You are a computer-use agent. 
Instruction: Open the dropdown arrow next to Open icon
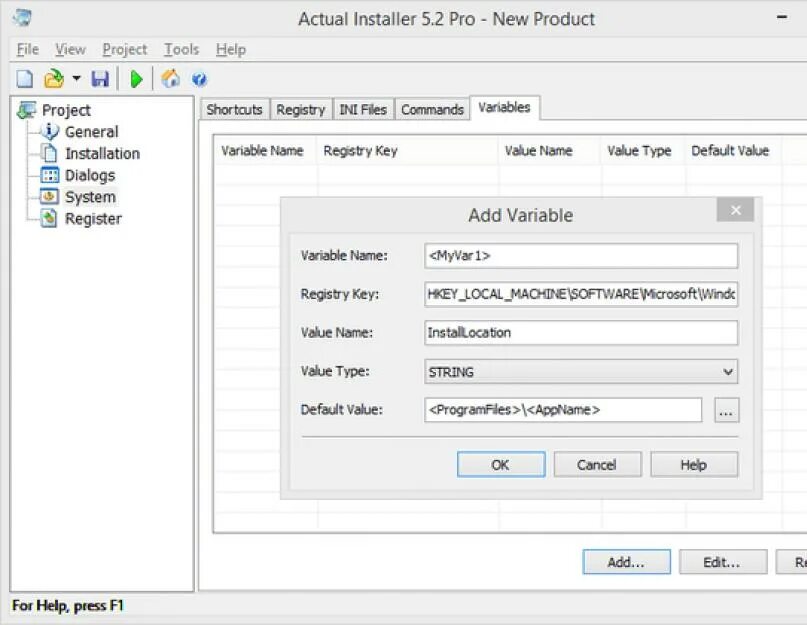[x=77, y=79]
